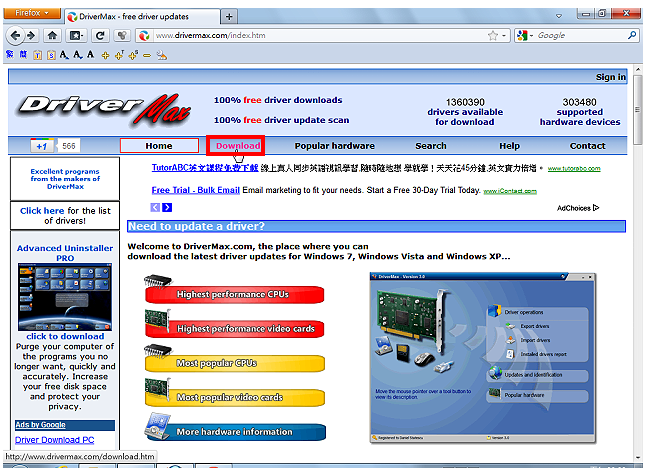Open the Download navigation item

click(x=238, y=146)
